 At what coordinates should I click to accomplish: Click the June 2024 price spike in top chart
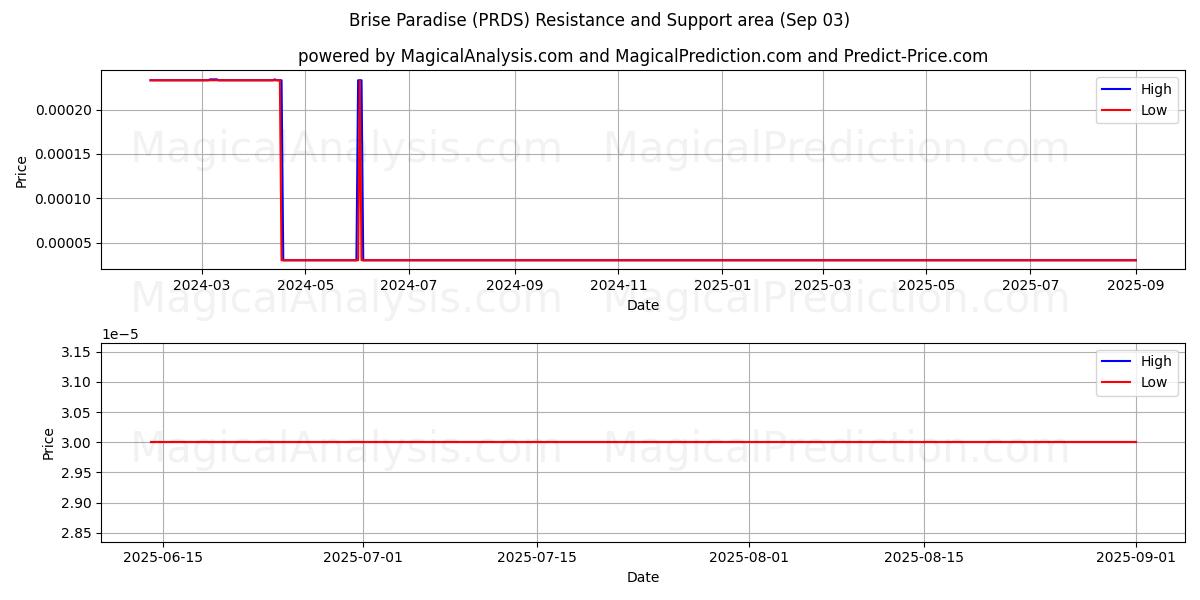[x=359, y=170]
